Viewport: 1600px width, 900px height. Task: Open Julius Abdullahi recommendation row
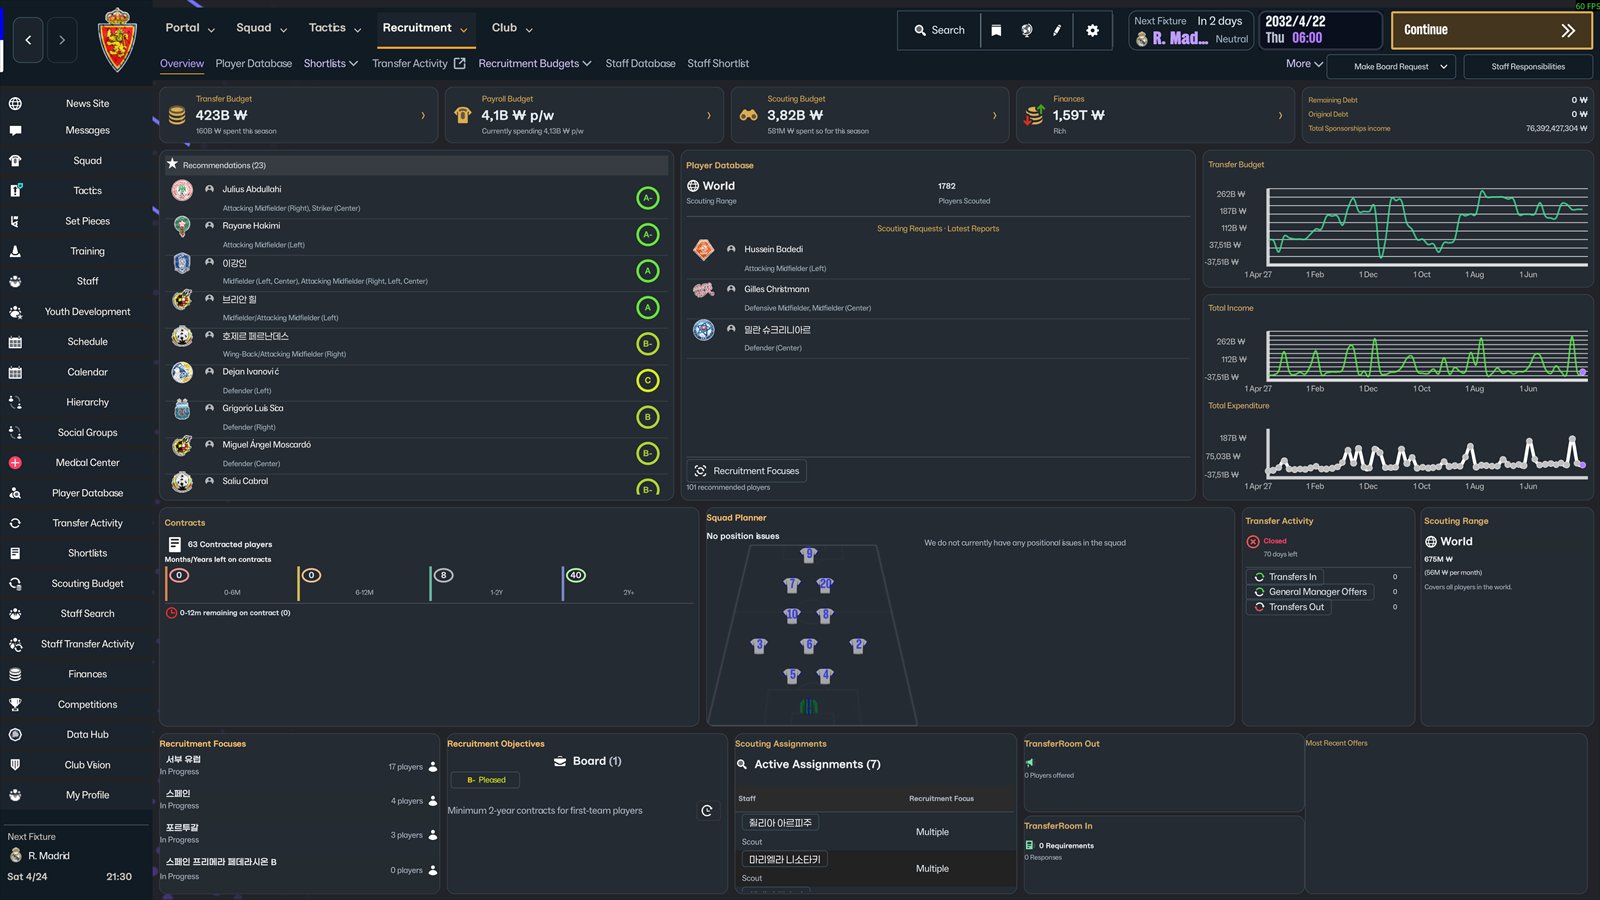pos(416,198)
